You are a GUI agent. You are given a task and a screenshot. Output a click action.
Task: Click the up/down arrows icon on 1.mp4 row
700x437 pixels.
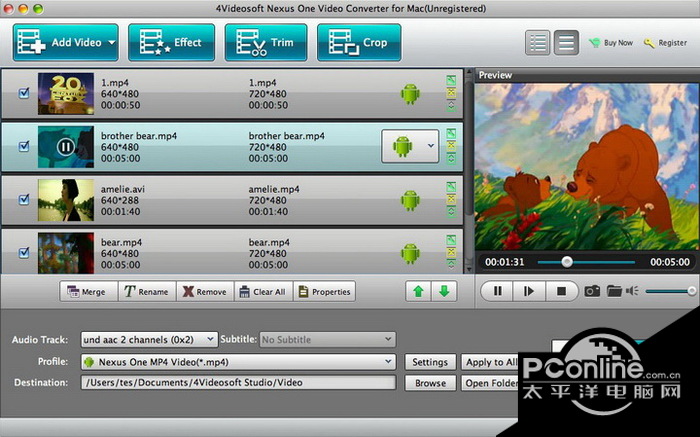tap(451, 106)
